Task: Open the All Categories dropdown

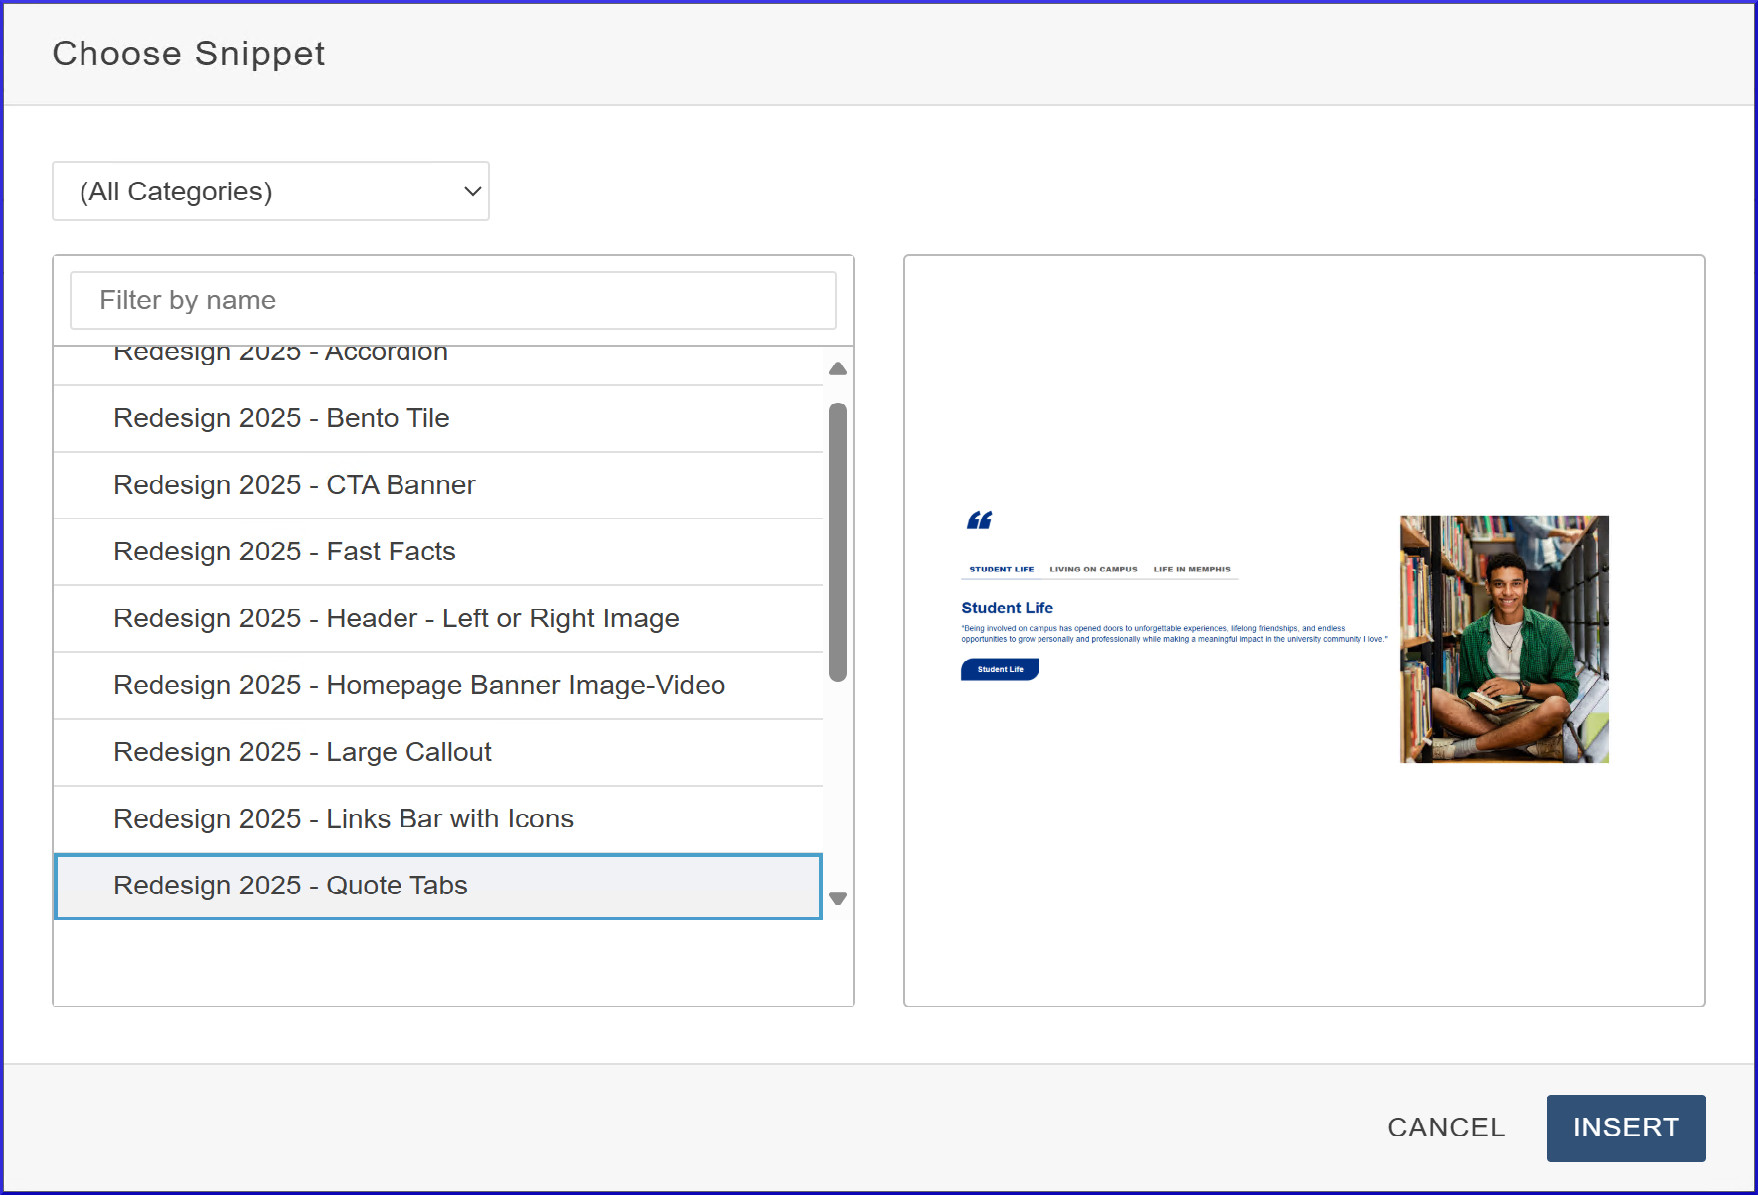Action: click(x=270, y=191)
